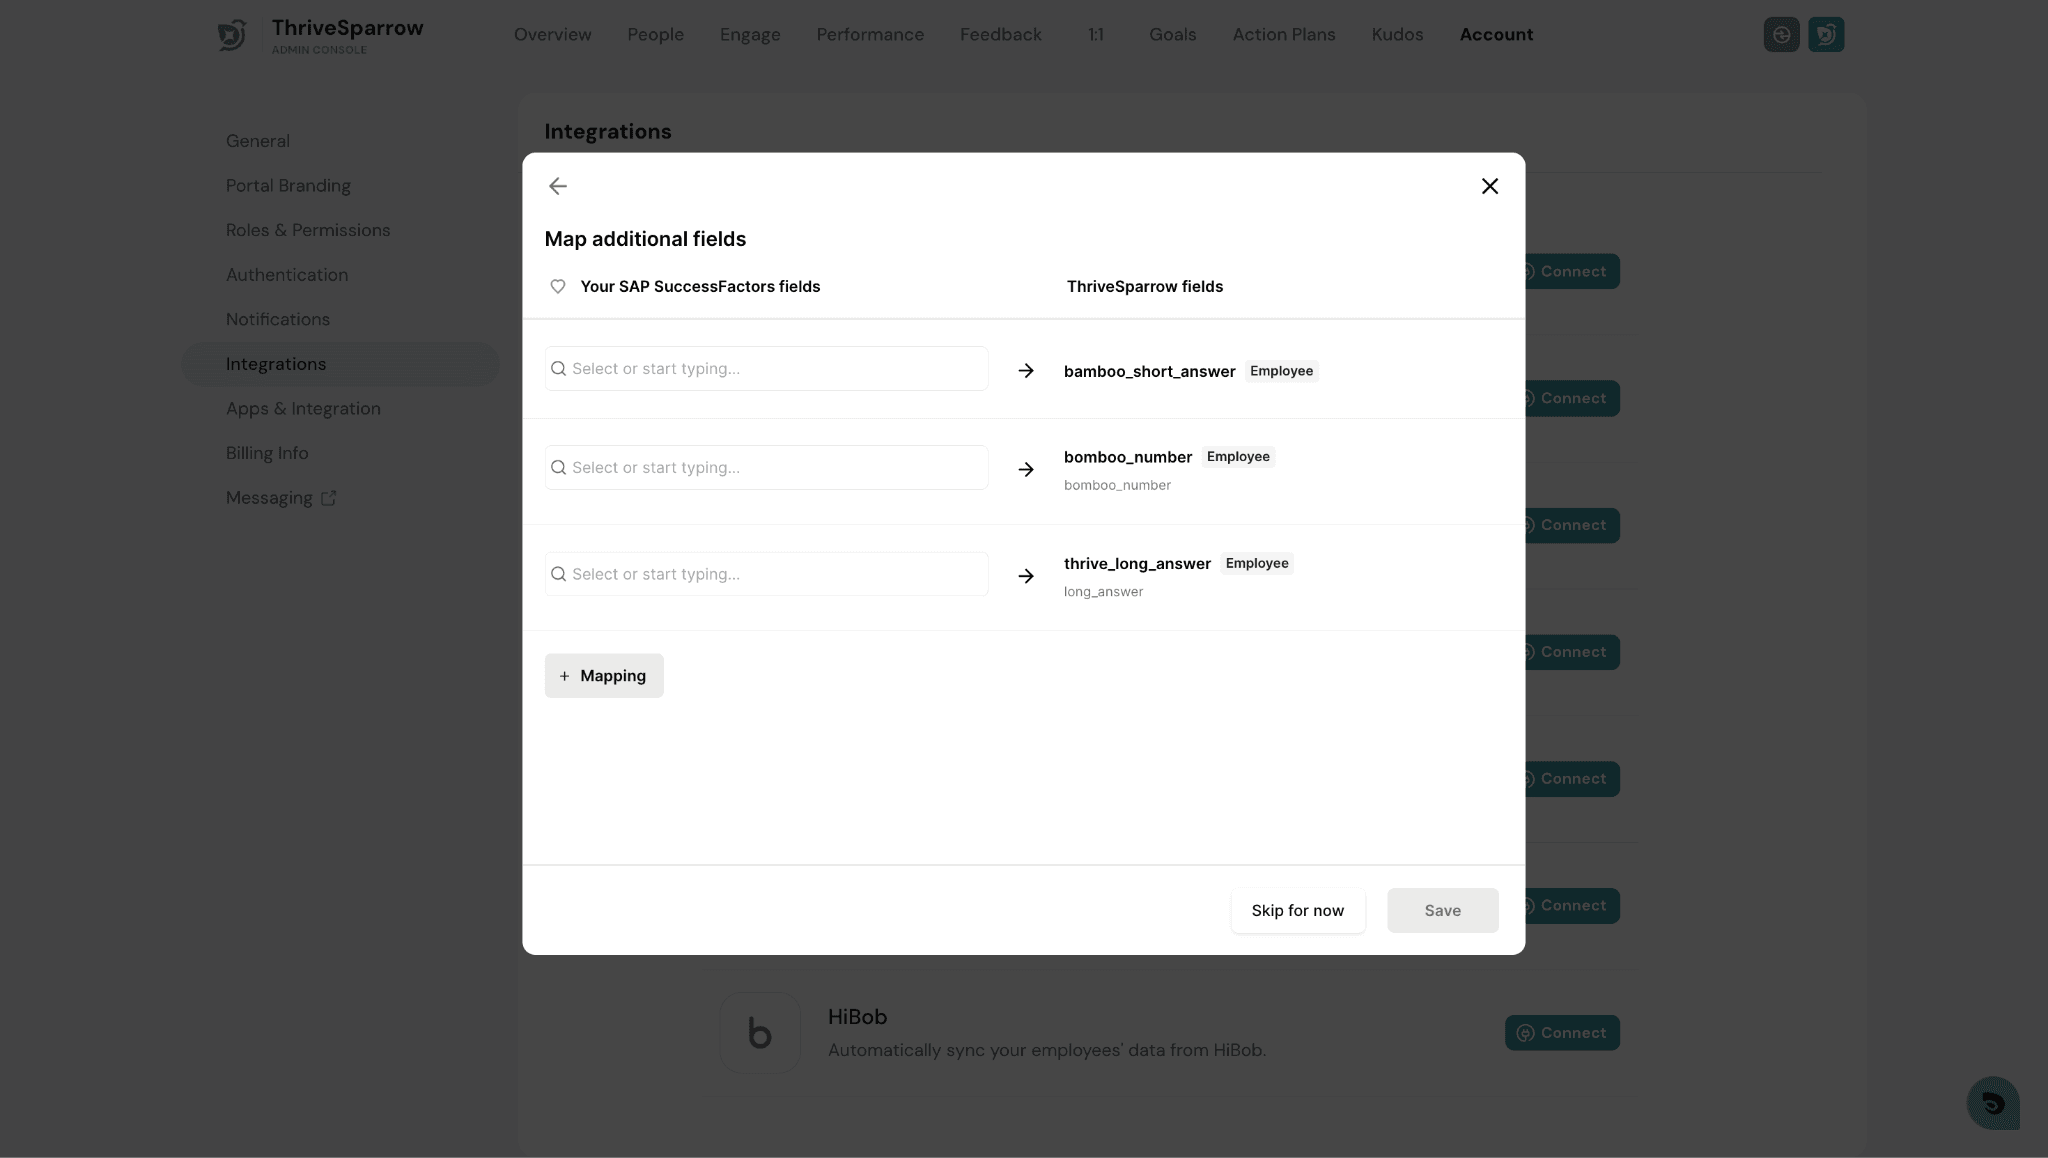Viewport: 2048px width, 1158px height.
Task: Open the Messaging link in the sidebar
Action: tap(269, 498)
